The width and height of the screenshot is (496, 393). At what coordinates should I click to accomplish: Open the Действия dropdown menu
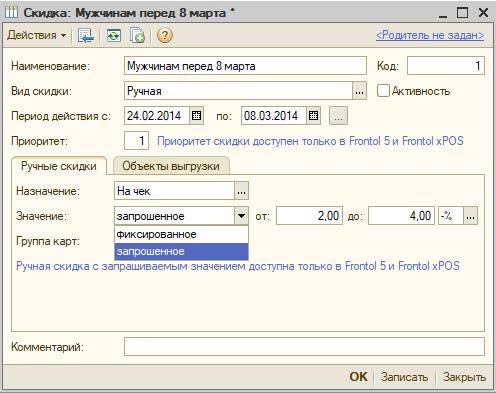tap(37, 35)
